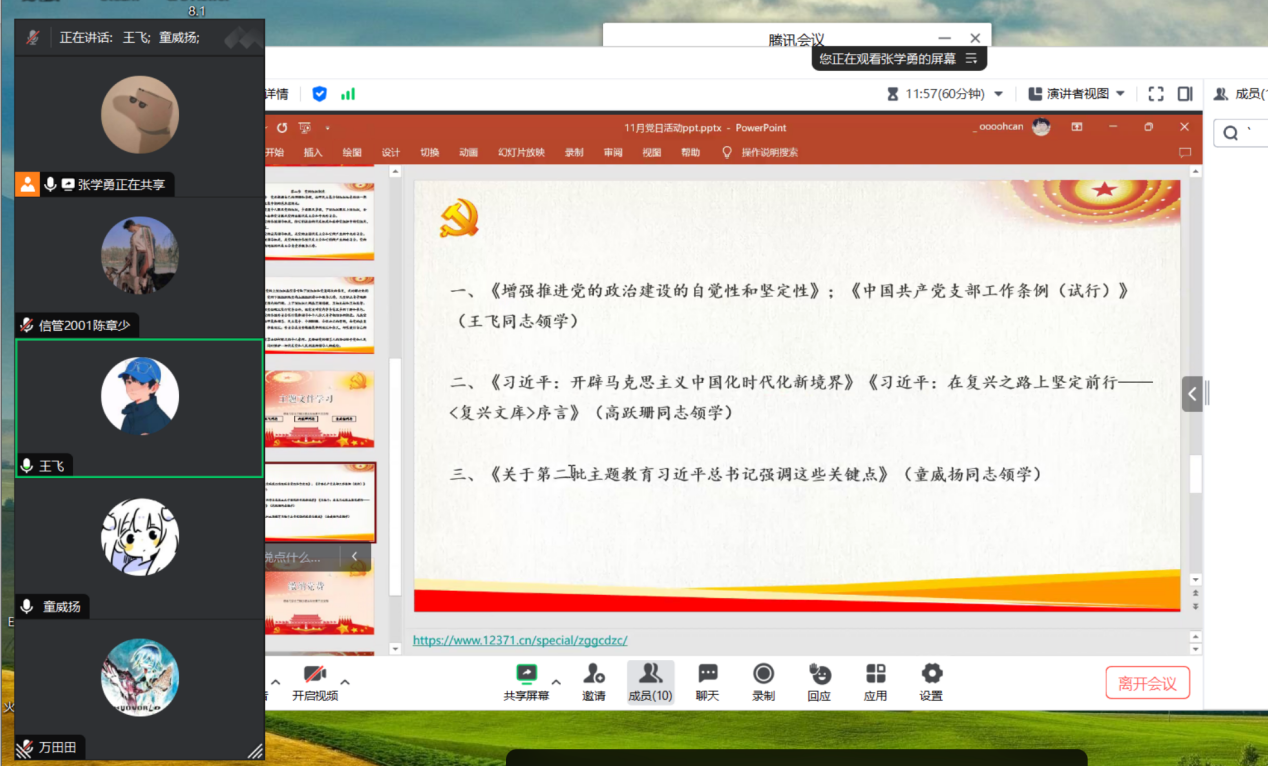Select the 王飞 participant video tile
Image resolution: width=1268 pixels, height=766 pixels.
click(140, 408)
